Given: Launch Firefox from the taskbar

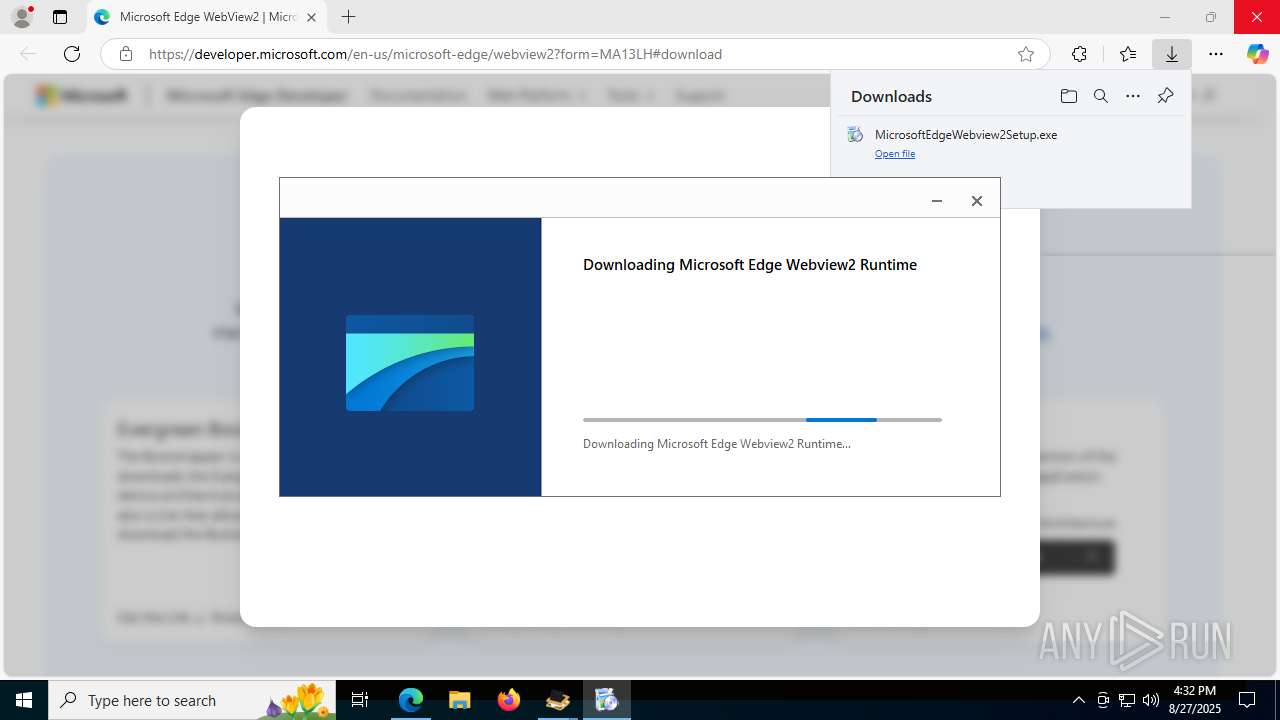Looking at the screenshot, I should click(x=509, y=700).
